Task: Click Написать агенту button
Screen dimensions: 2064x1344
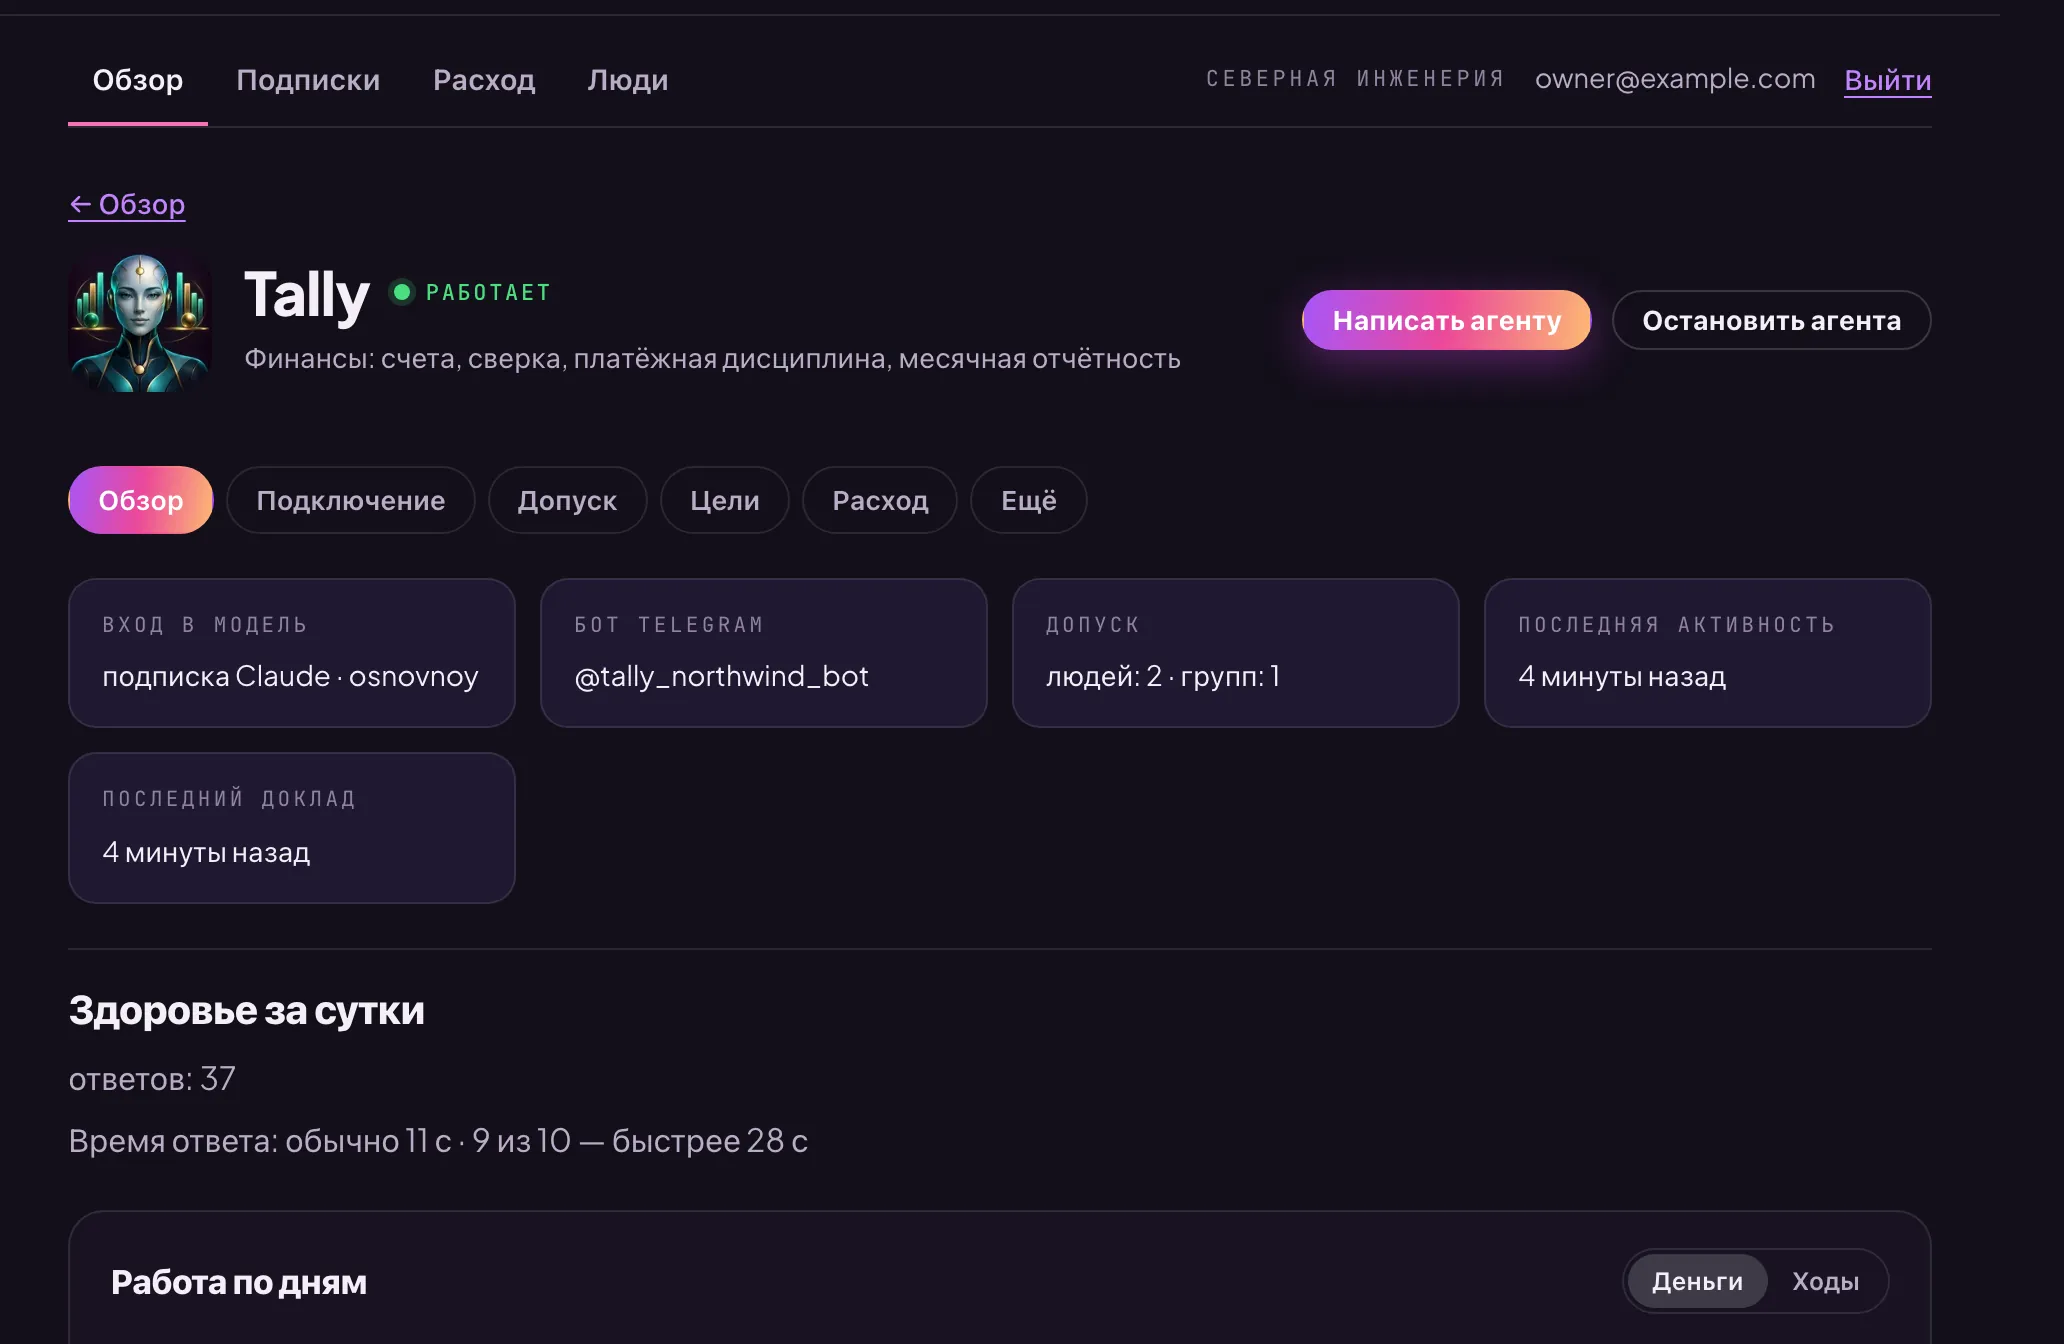Action: point(1446,320)
